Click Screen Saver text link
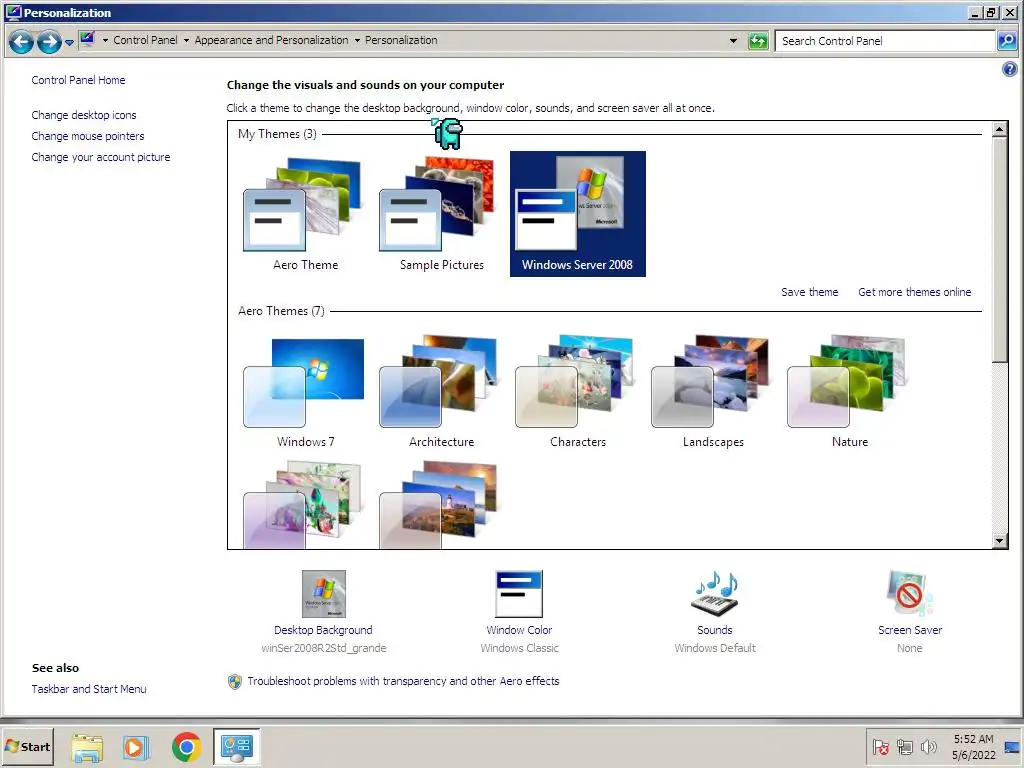This screenshot has width=1024, height=768. coord(910,630)
